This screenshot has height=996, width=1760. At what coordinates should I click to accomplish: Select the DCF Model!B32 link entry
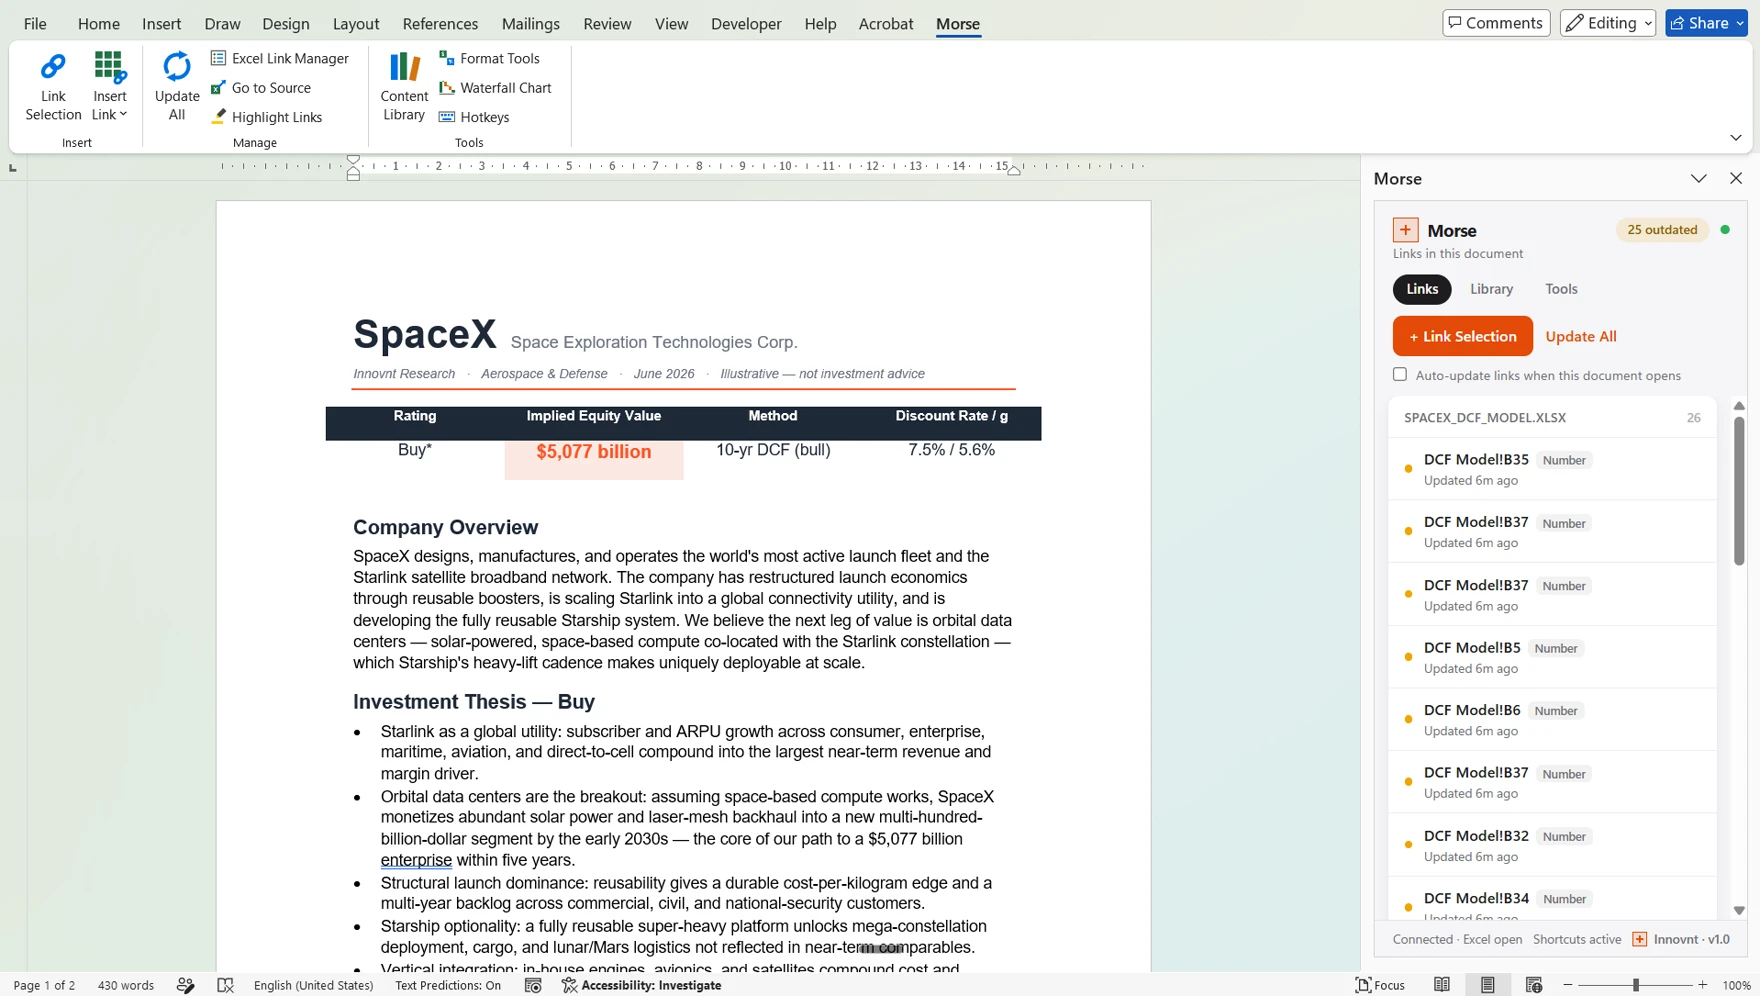tap(1552, 845)
